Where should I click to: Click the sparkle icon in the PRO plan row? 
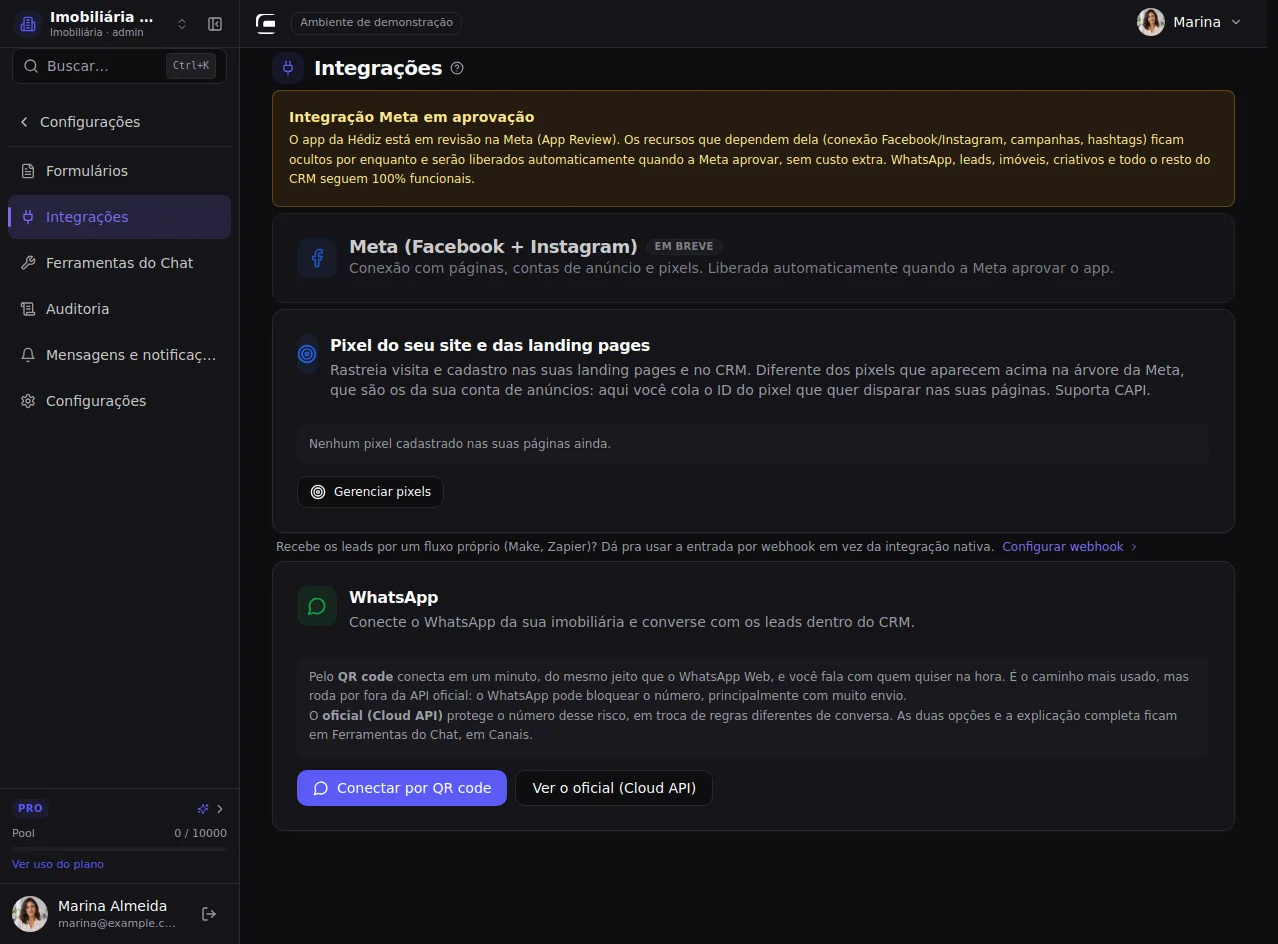click(x=203, y=809)
